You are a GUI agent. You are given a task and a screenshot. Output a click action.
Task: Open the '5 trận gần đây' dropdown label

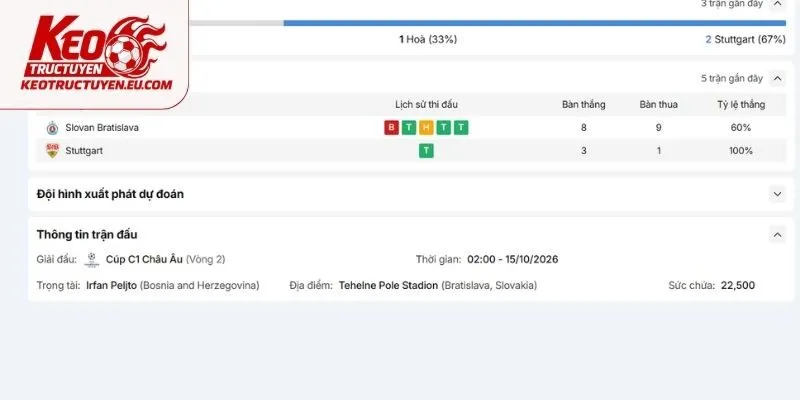tap(732, 79)
